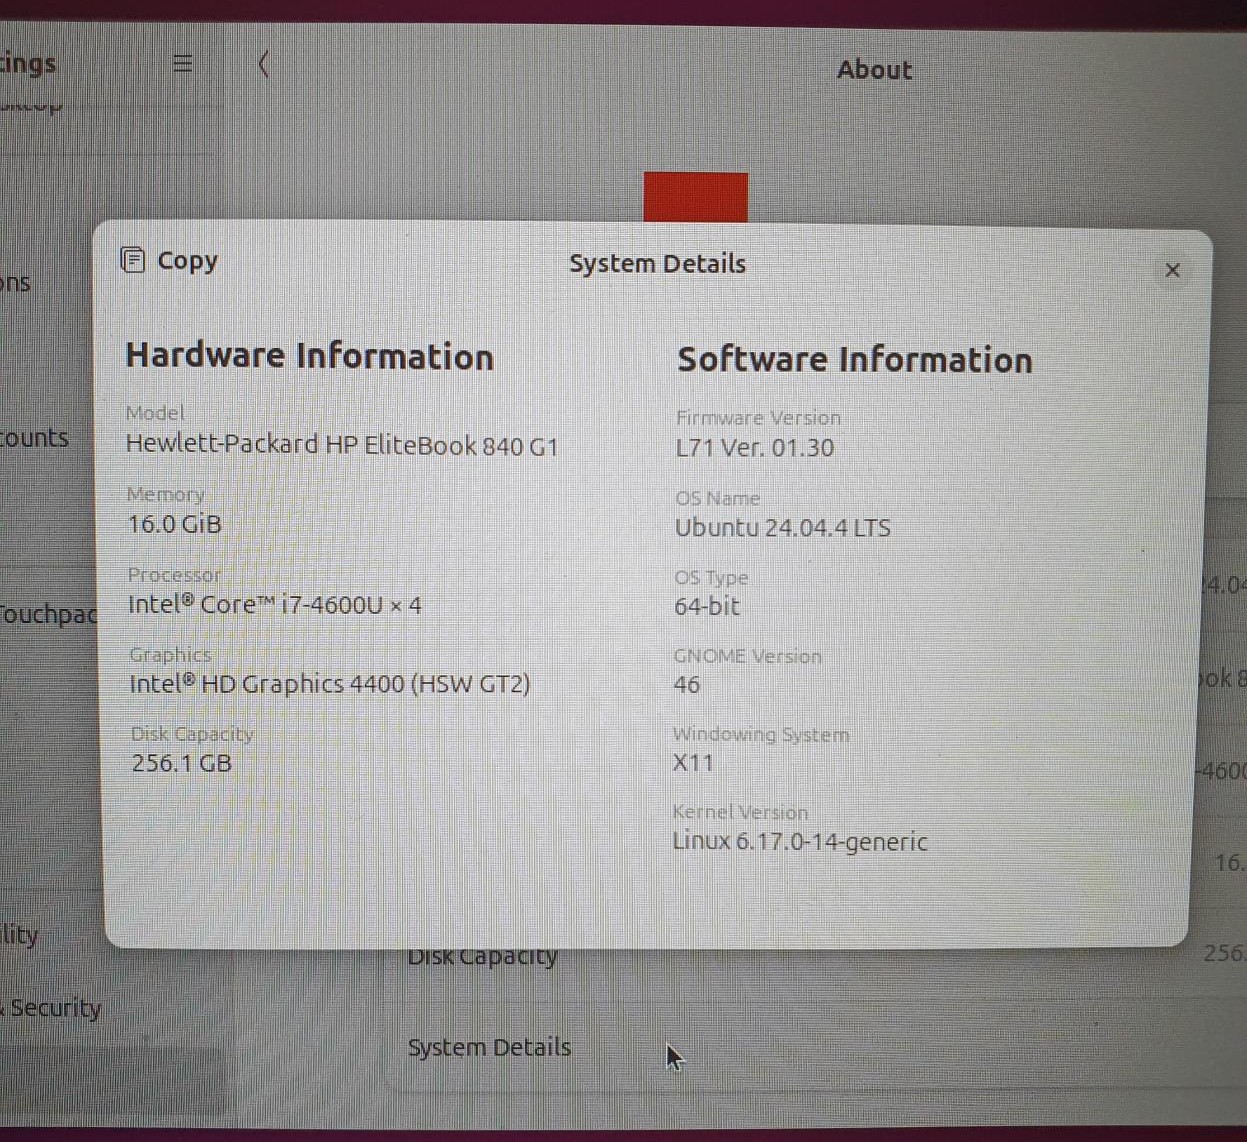Viewport: 1247px width, 1142px height.
Task: Select GNOME version value '46'
Action: tap(687, 685)
